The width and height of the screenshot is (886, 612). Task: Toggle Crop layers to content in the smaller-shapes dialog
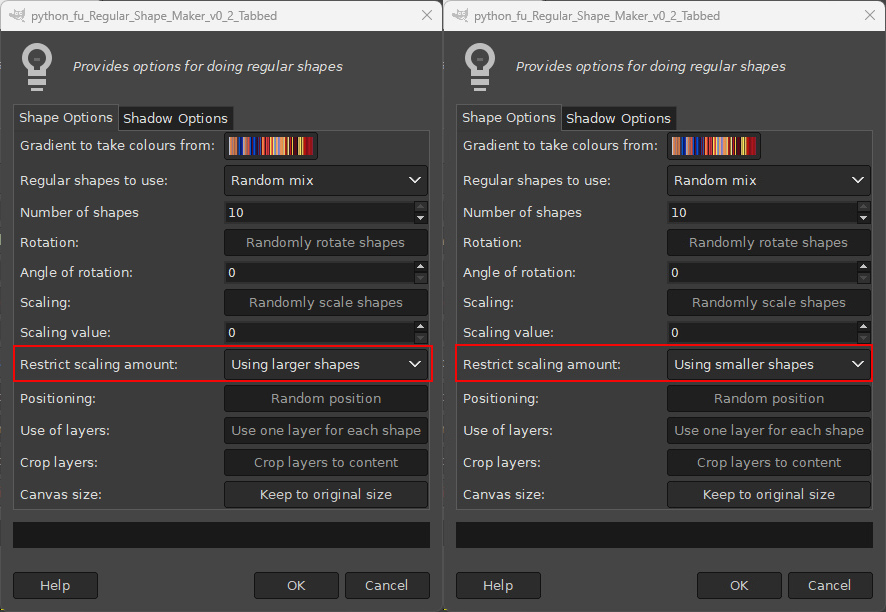[769, 462]
